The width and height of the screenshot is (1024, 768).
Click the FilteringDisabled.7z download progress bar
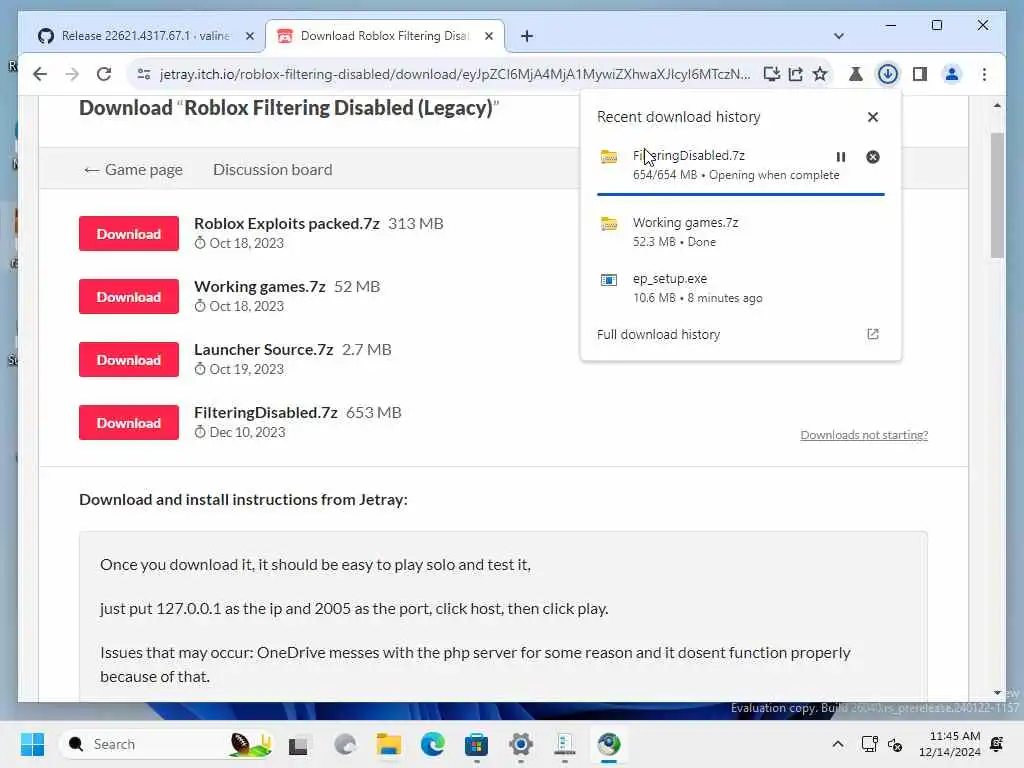(x=741, y=194)
